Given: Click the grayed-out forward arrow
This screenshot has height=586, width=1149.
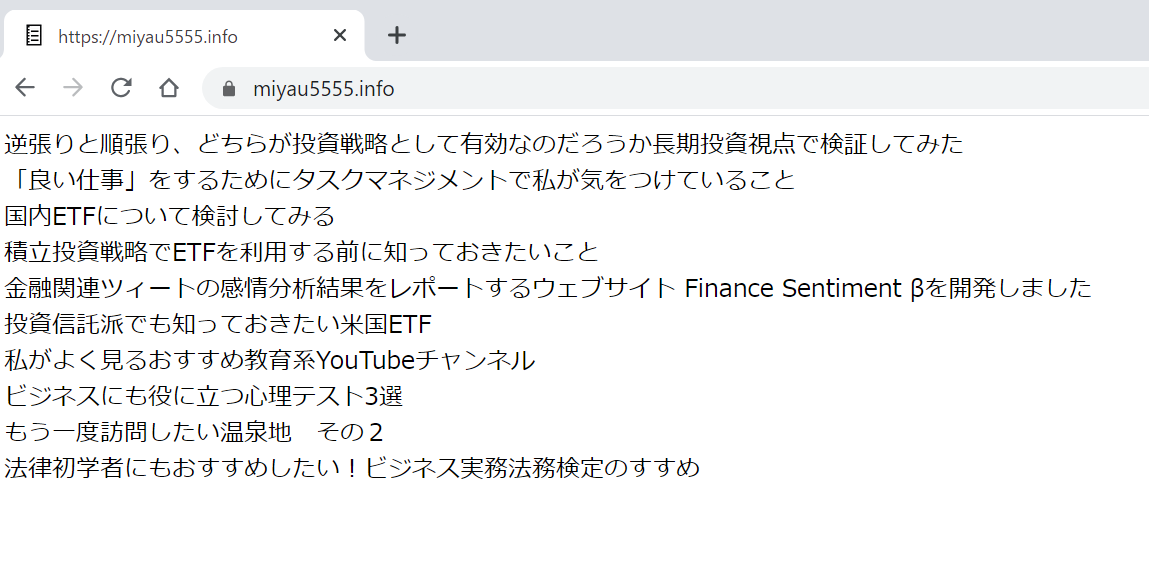Looking at the screenshot, I should click(73, 88).
